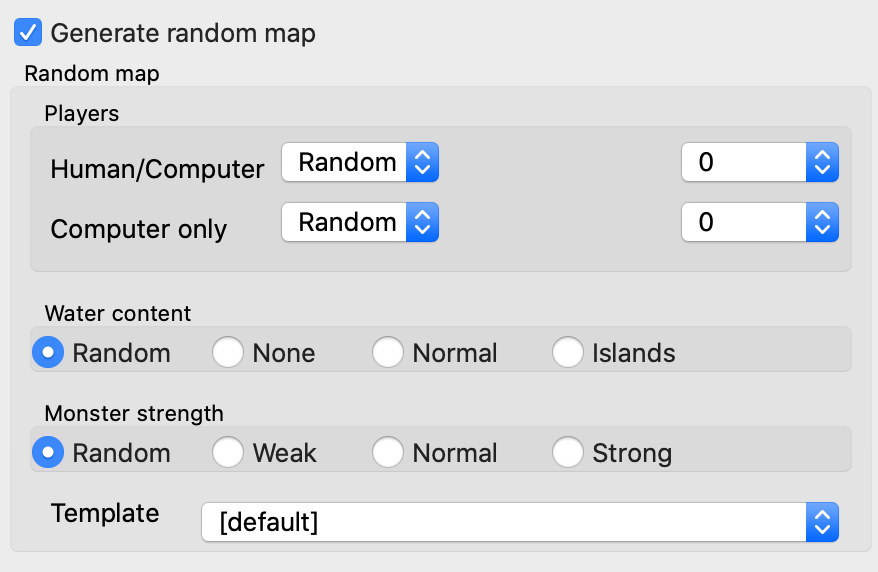Open Computer only player count dropdown showing 0

(x=759, y=223)
